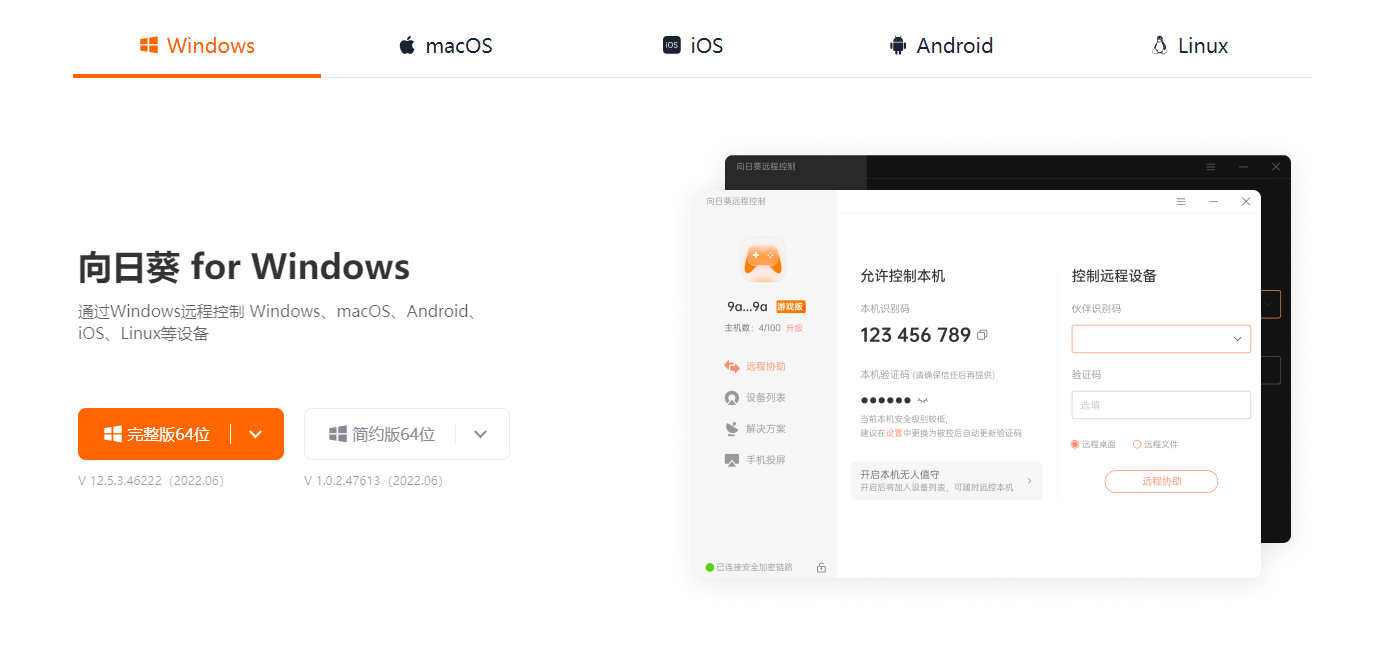This screenshot has width=1384, height=663.
Task: Click the Windows logo on 简约版 button
Action: pos(338,434)
